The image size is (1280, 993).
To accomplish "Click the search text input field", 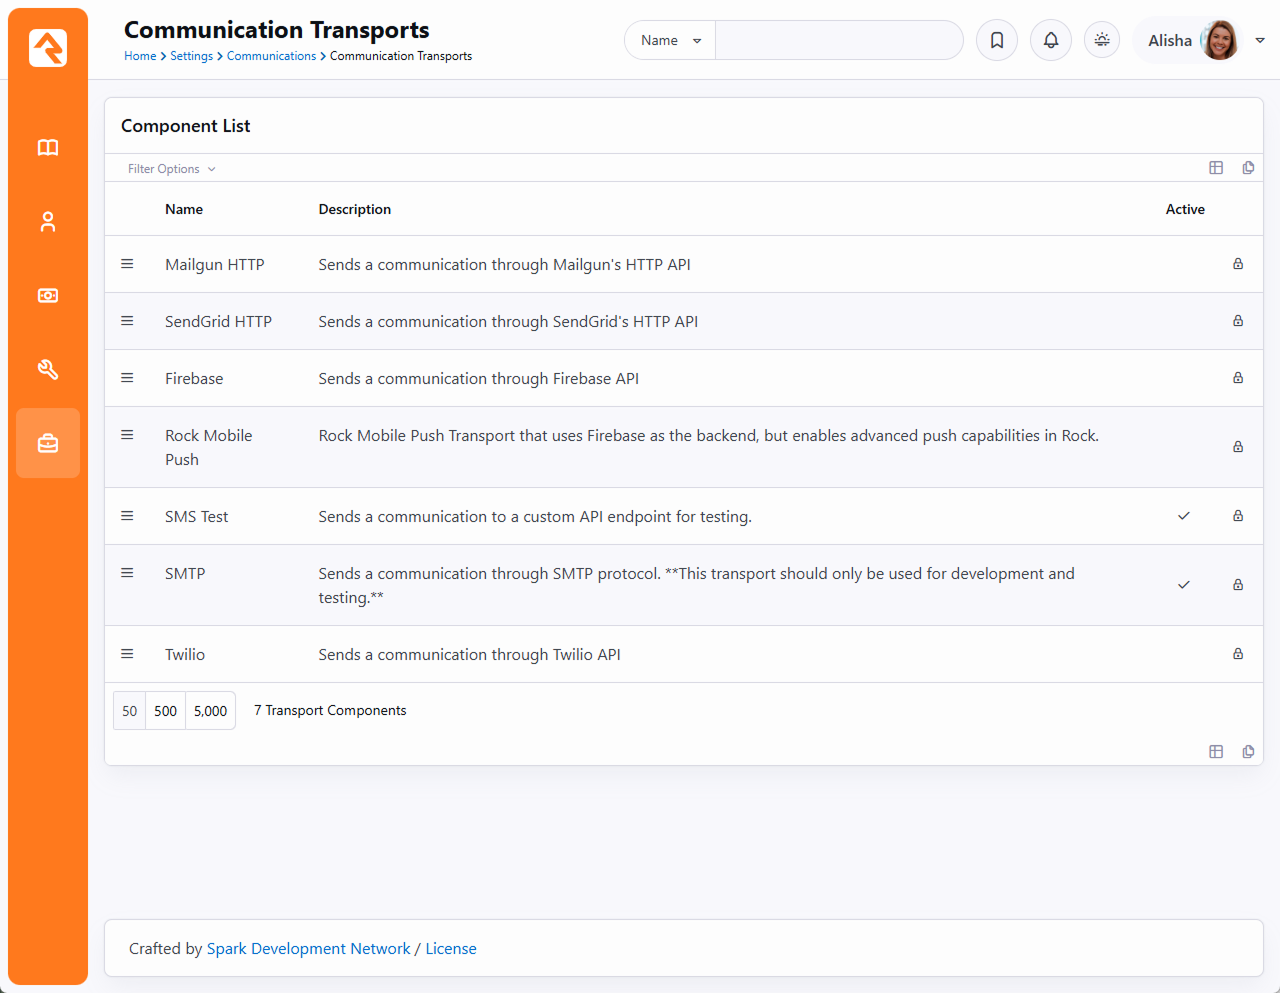I will point(838,41).
